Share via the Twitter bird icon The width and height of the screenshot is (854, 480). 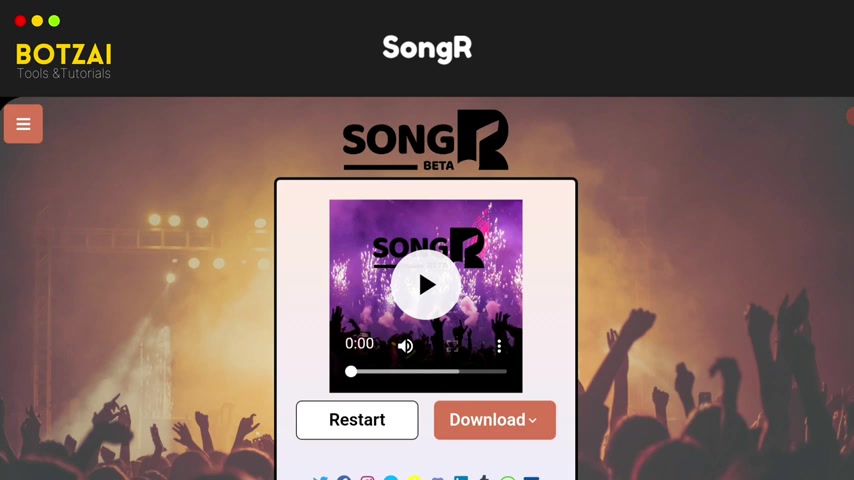320,478
